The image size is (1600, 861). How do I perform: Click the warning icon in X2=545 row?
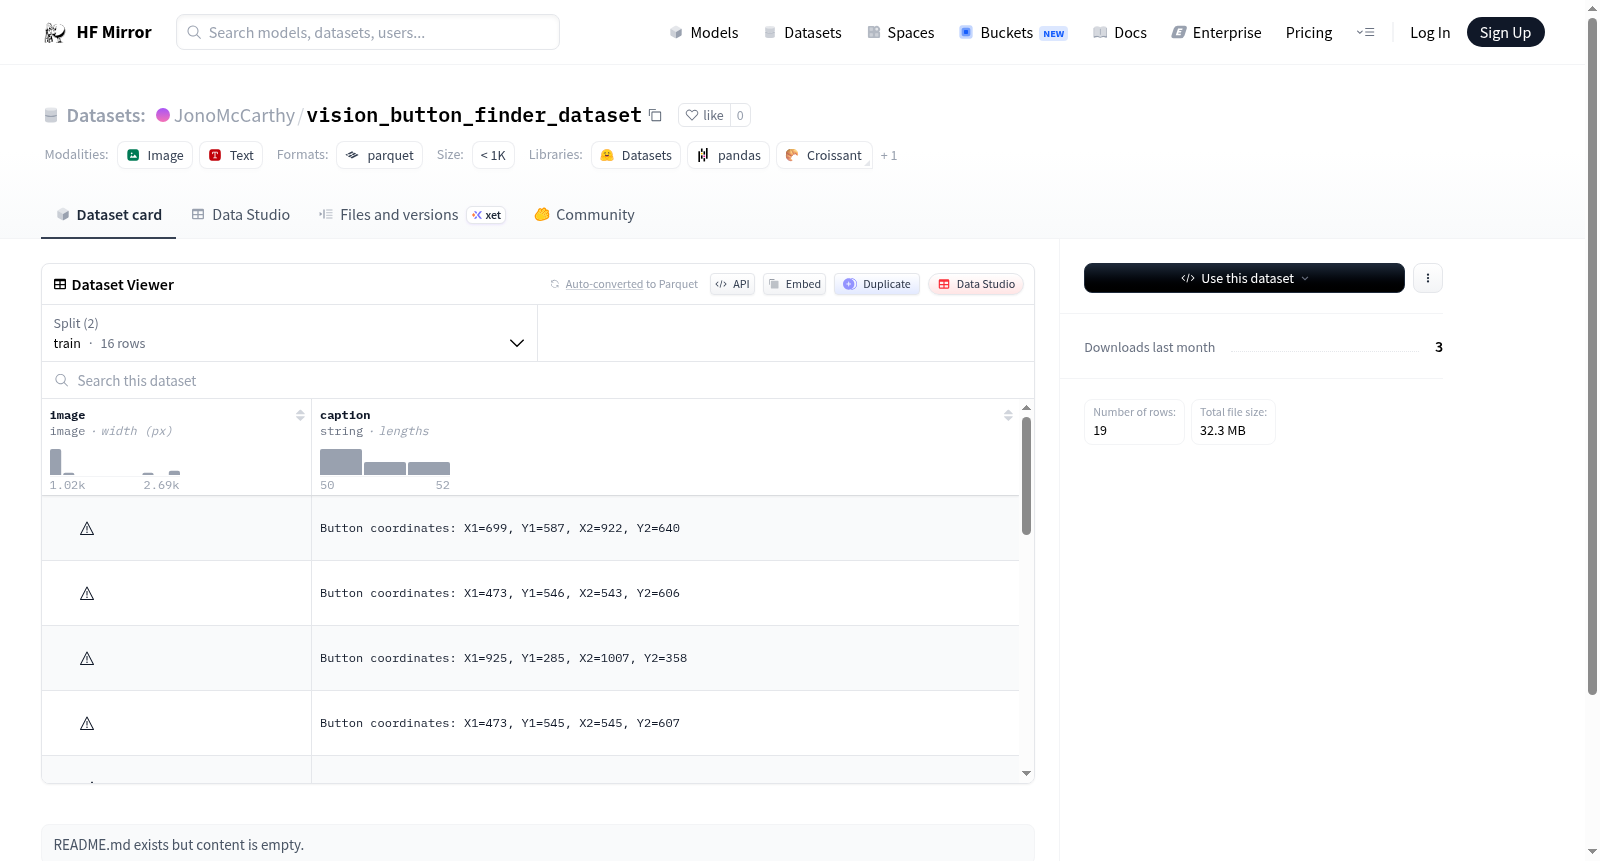pyautogui.click(x=87, y=723)
